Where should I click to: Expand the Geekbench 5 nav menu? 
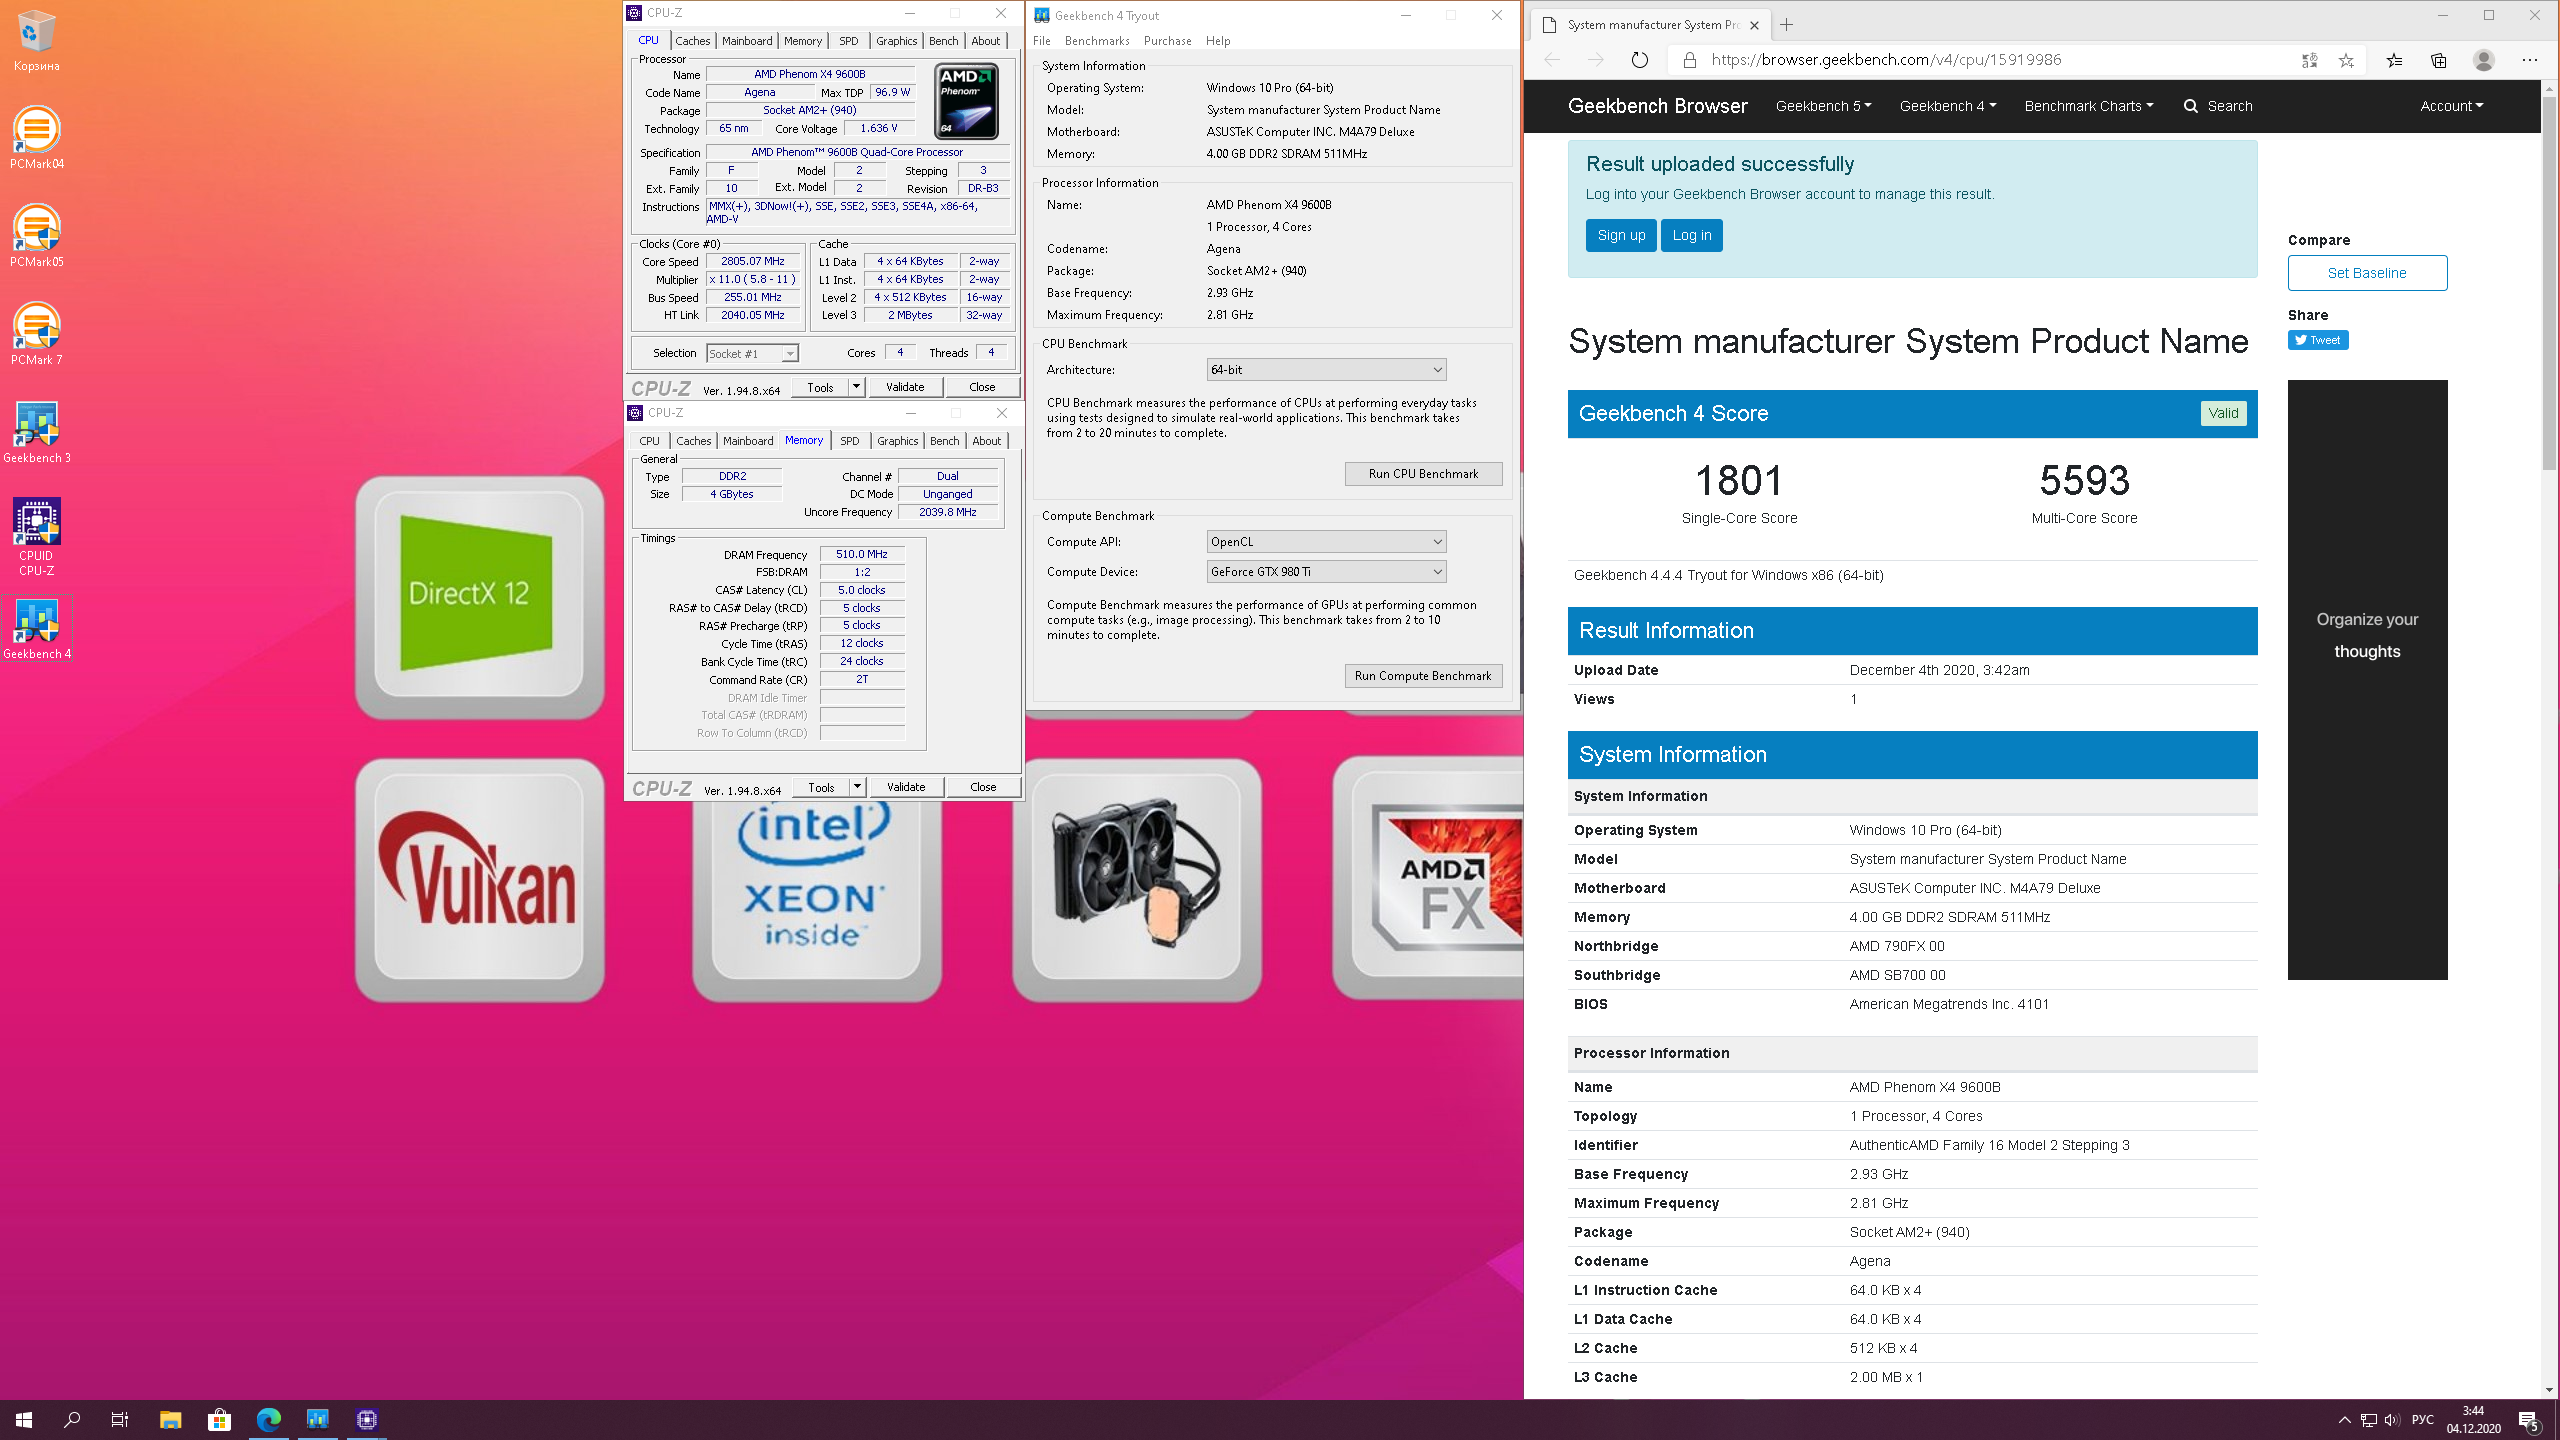pos(1823,106)
